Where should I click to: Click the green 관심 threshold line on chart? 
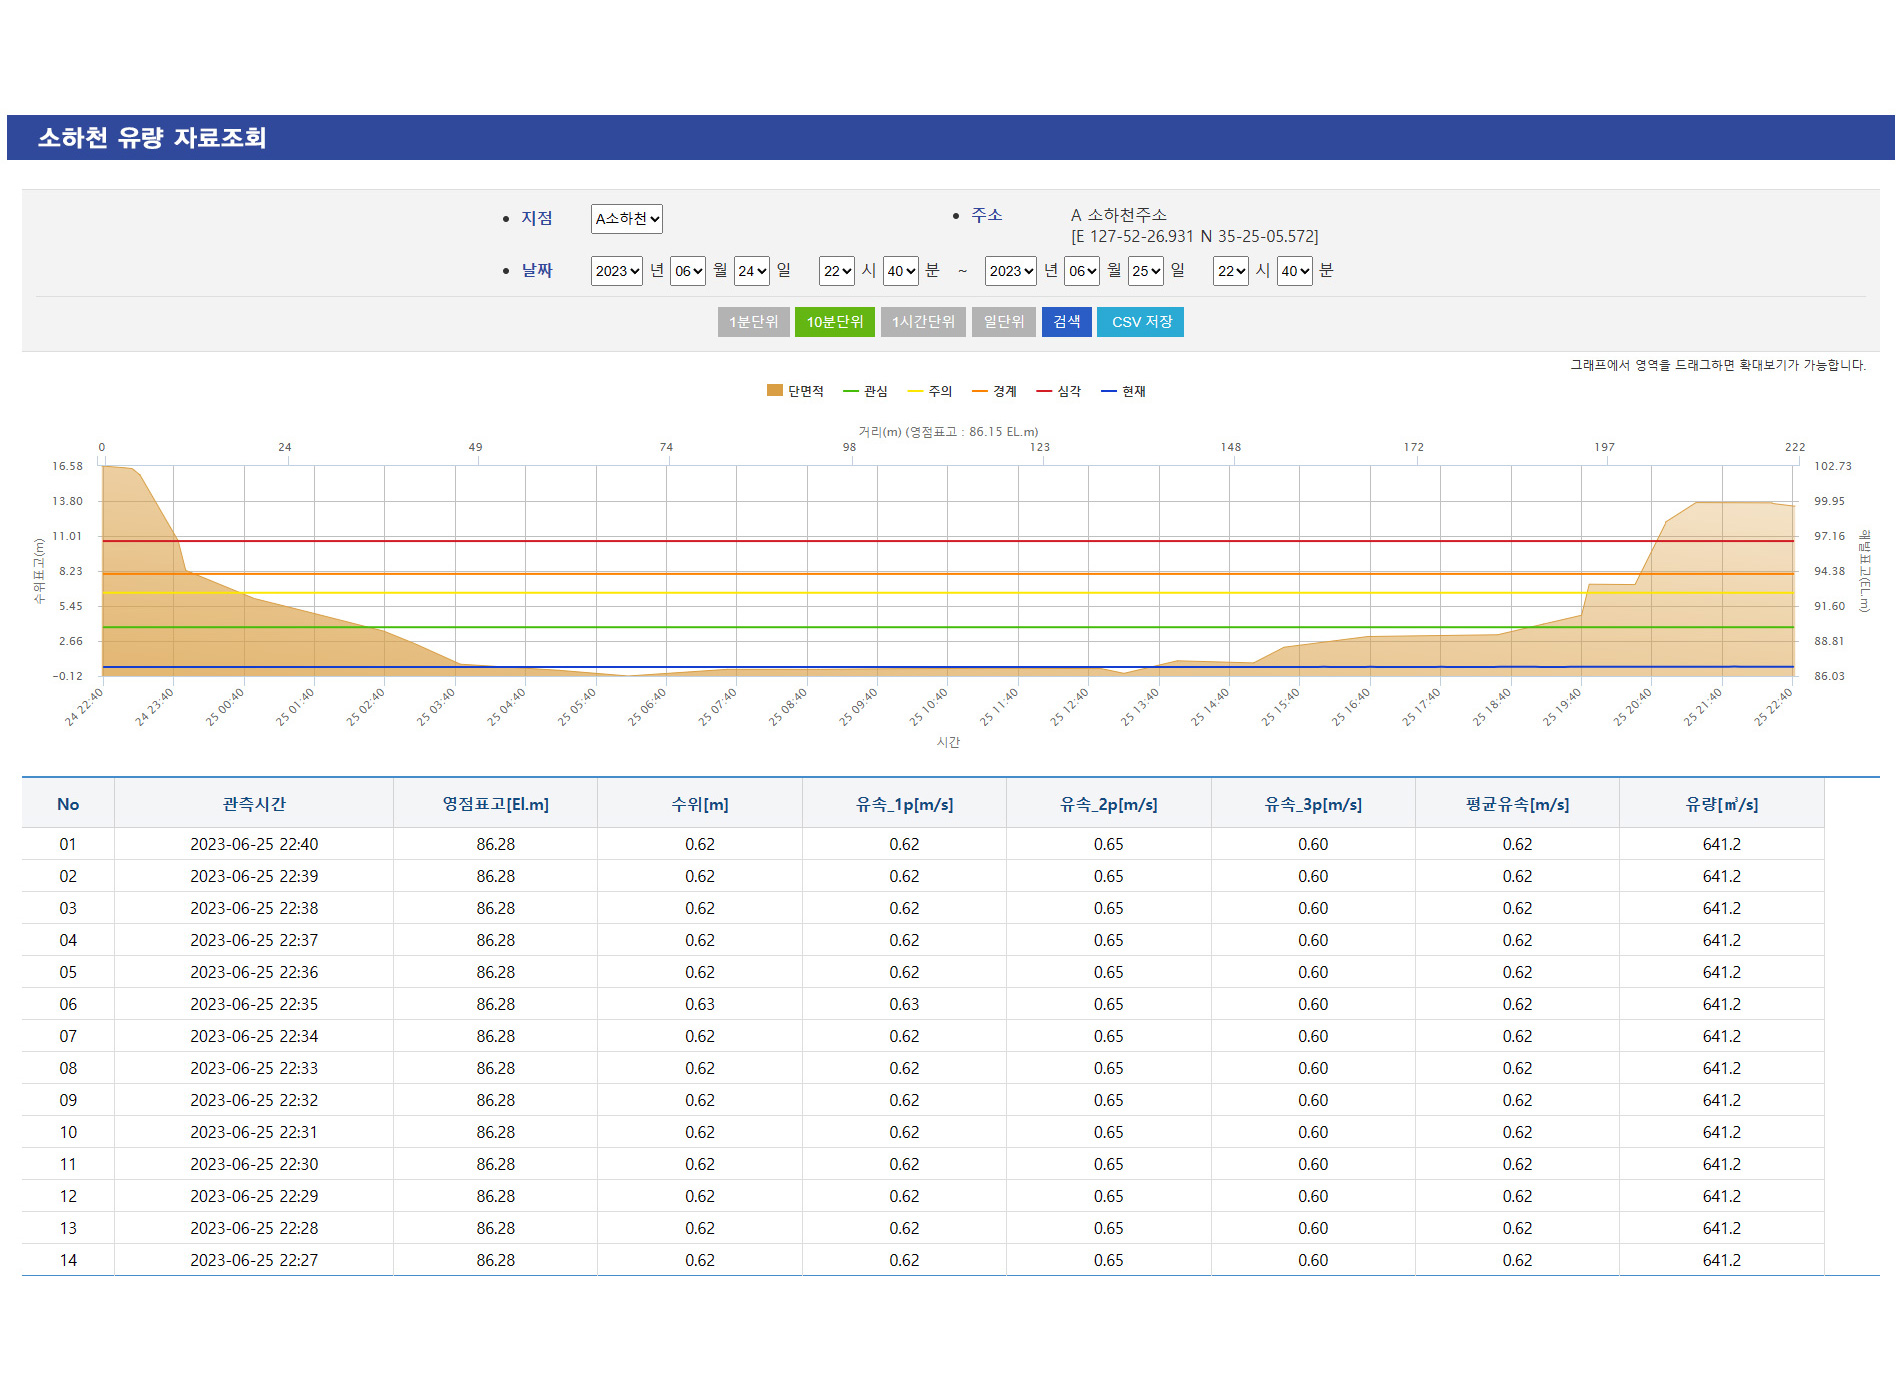coord(947,627)
